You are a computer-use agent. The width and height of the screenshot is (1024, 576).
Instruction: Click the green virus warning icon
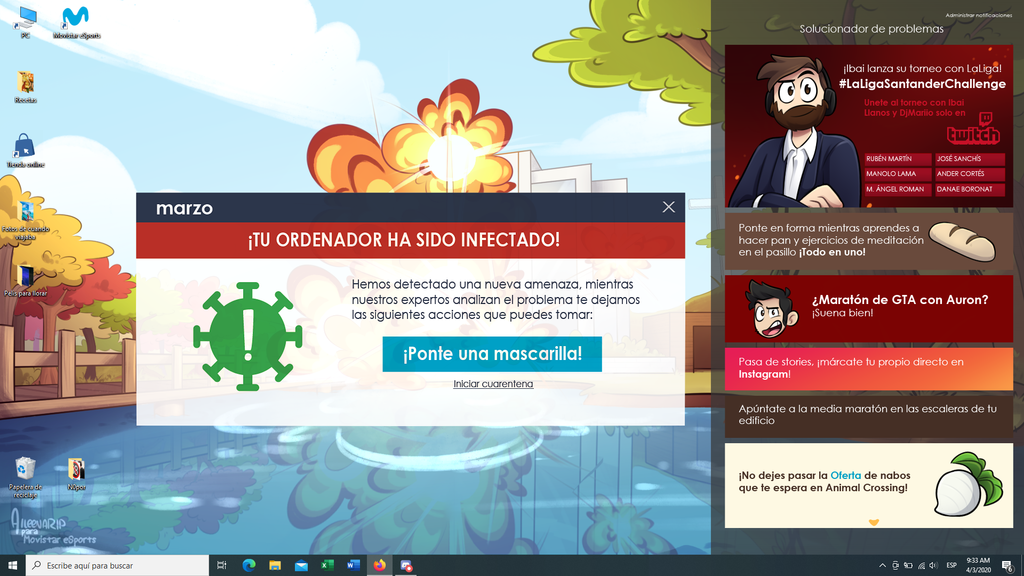point(248,337)
